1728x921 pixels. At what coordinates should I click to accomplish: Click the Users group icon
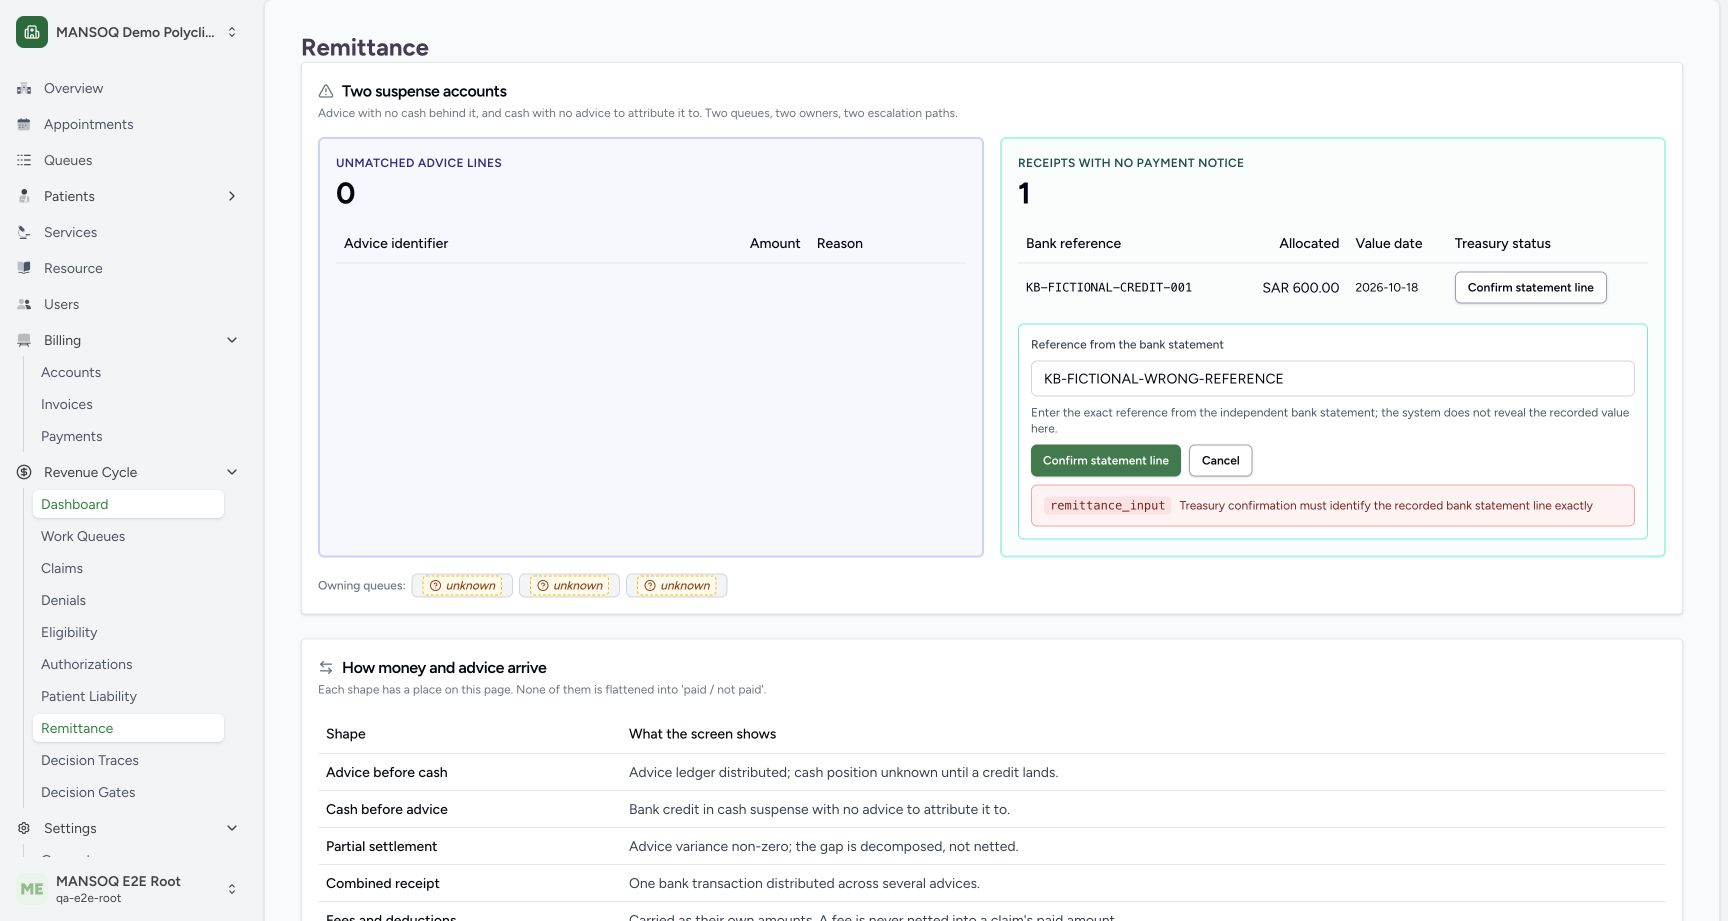[x=24, y=305]
